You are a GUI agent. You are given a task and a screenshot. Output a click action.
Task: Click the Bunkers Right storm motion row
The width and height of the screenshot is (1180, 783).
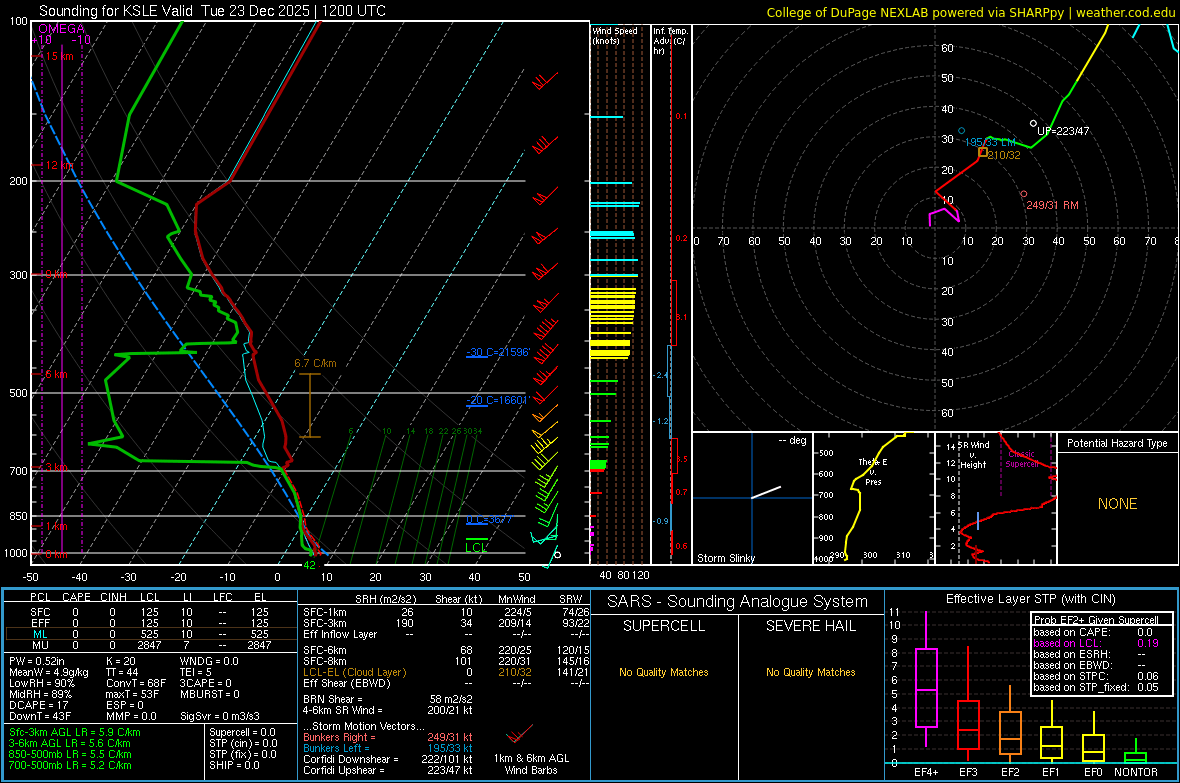point(388,737)
